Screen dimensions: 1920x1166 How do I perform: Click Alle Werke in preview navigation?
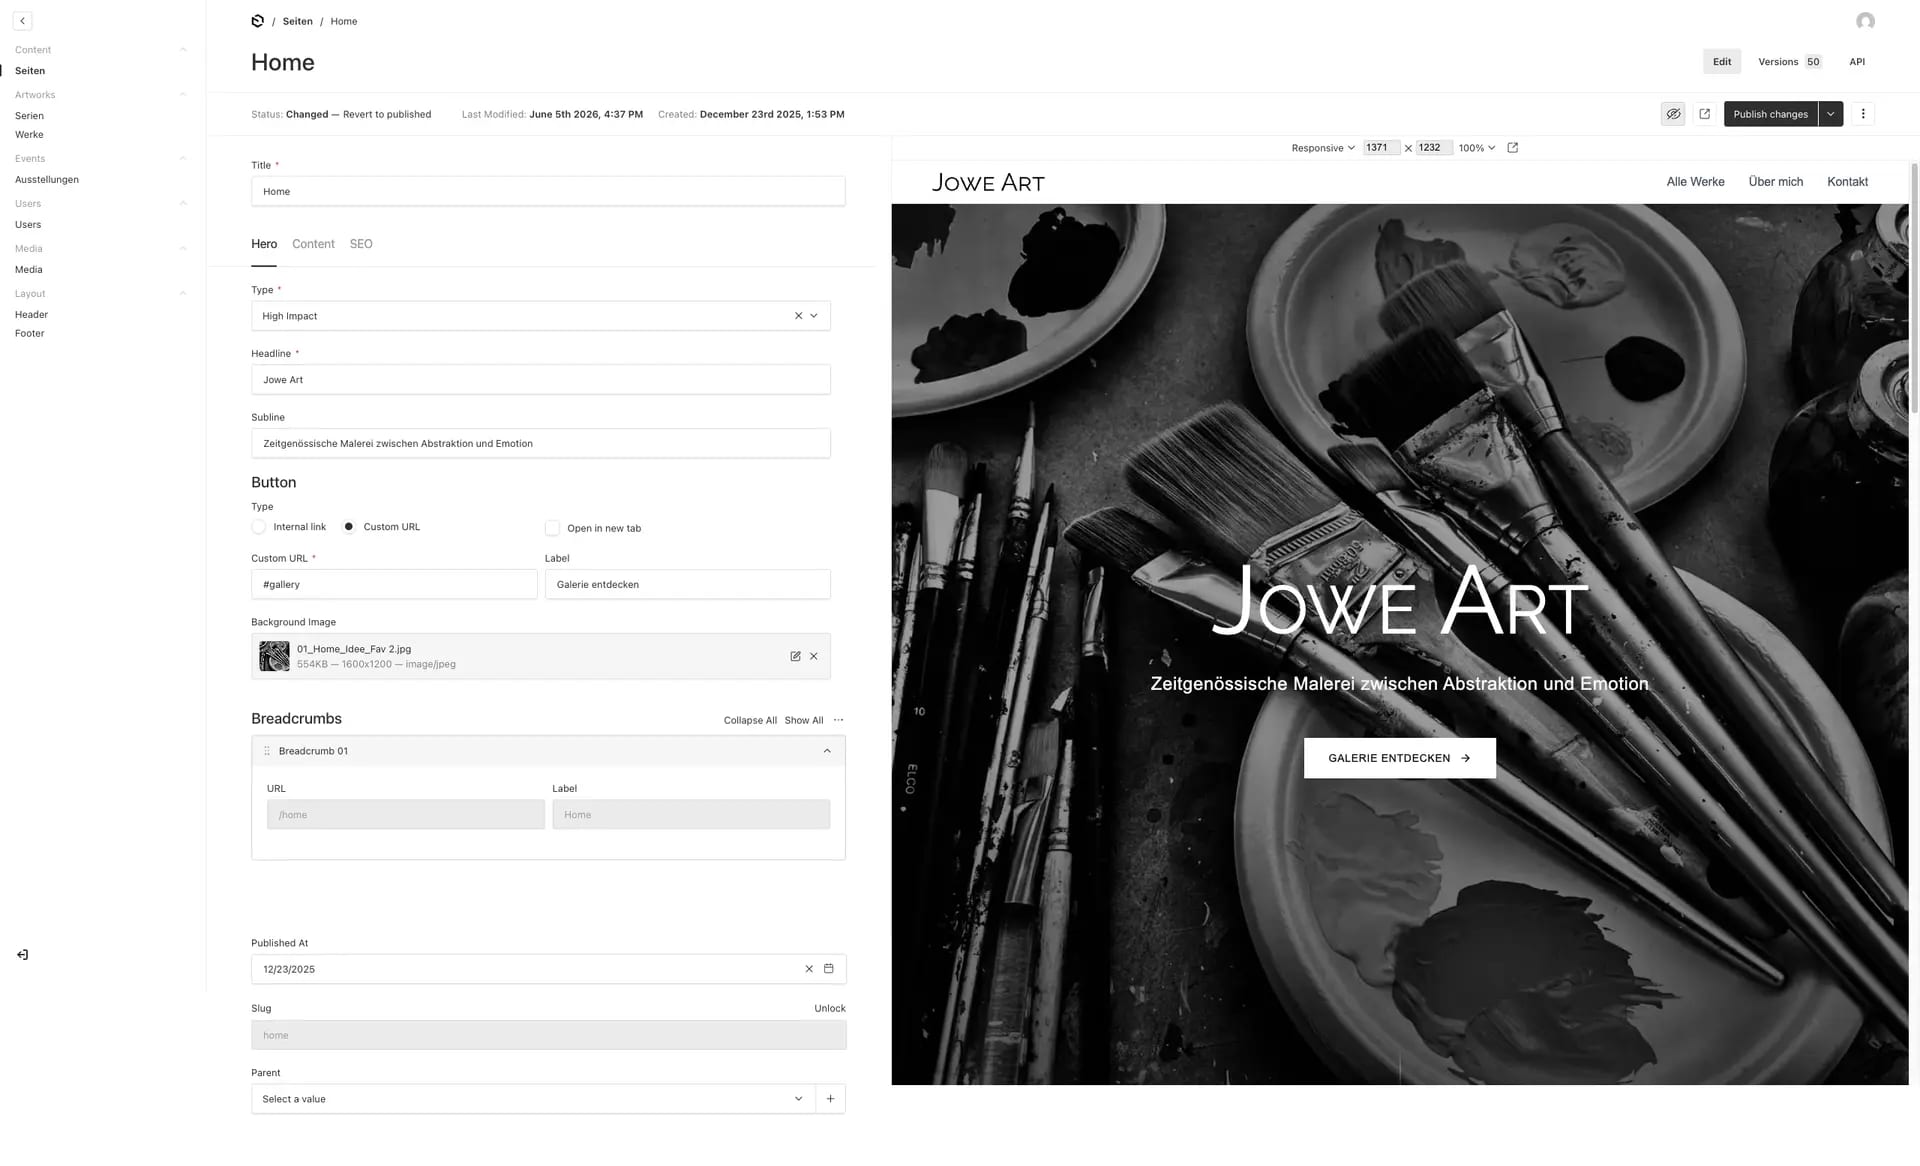point(1695,182)
